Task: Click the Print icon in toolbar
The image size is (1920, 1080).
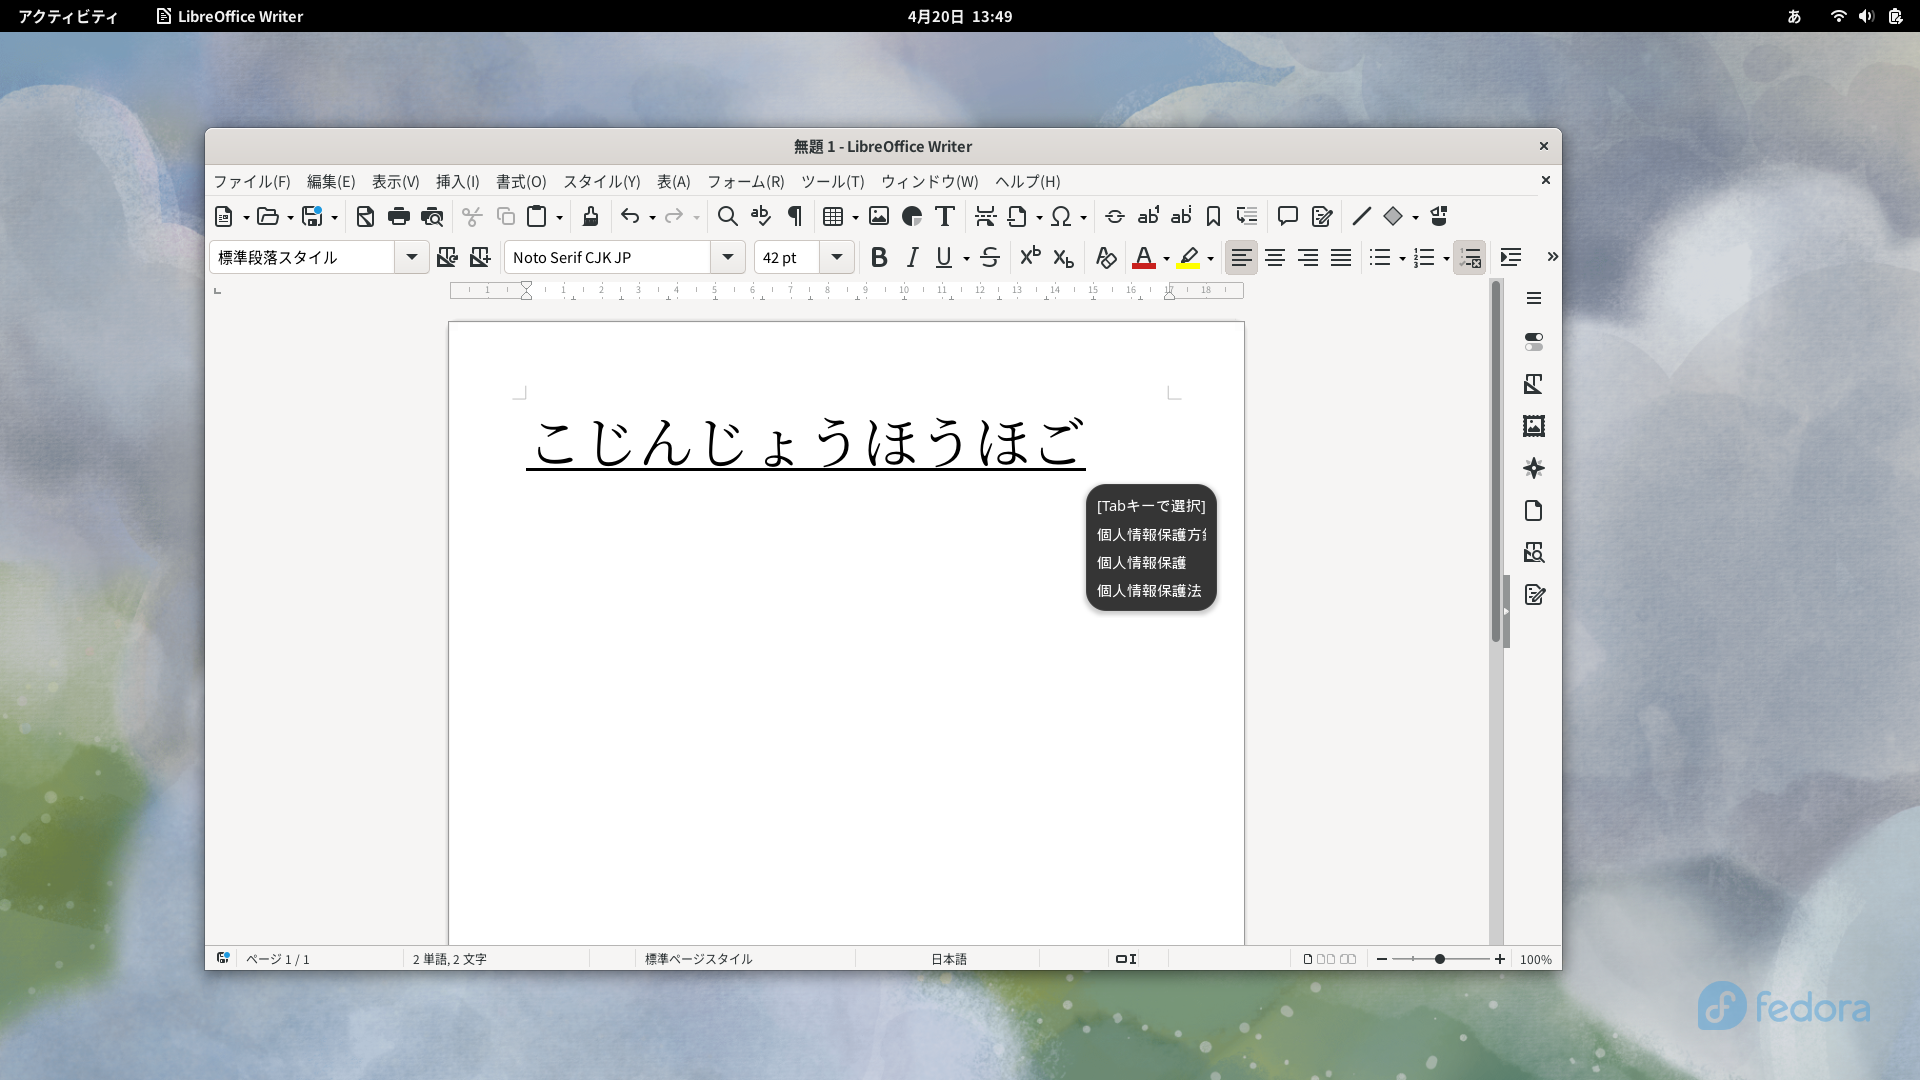Action: pos(399,216)
